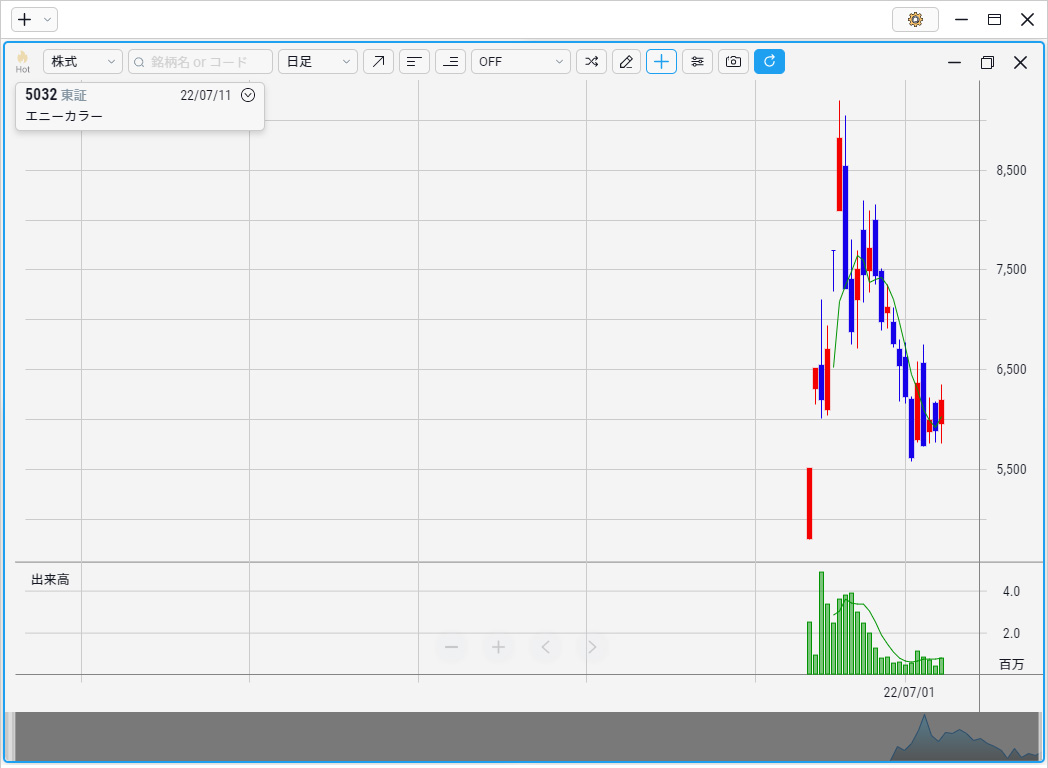Viewport: 1048px width, 768px height.
Task: Click the 8,500 price axis label
Action: click(1011, 170)
